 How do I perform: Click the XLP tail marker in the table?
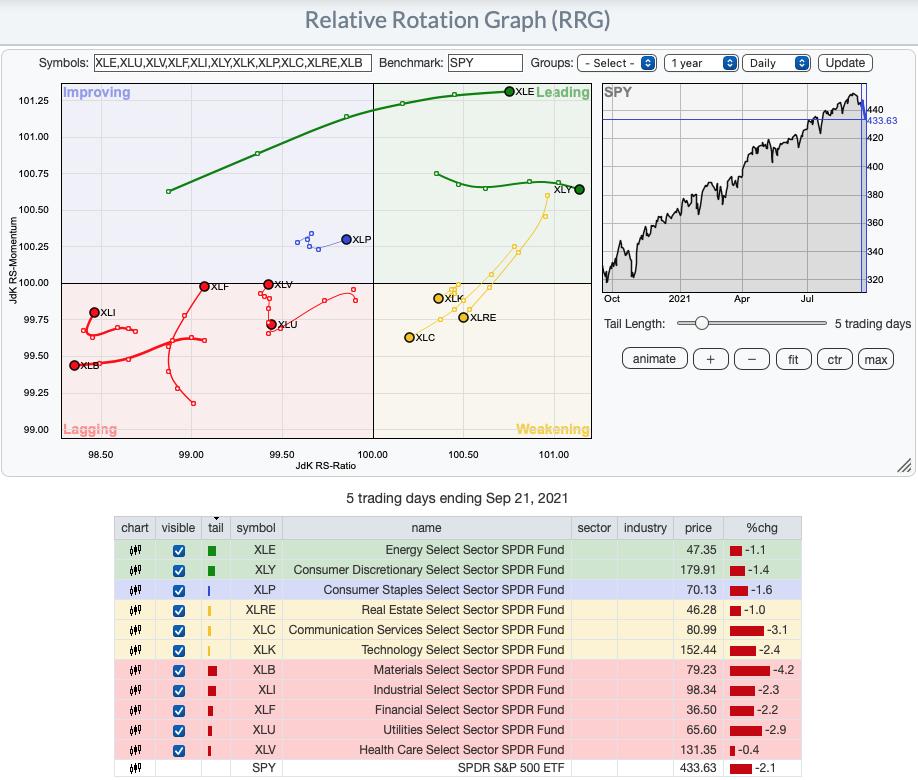(209, 591)
